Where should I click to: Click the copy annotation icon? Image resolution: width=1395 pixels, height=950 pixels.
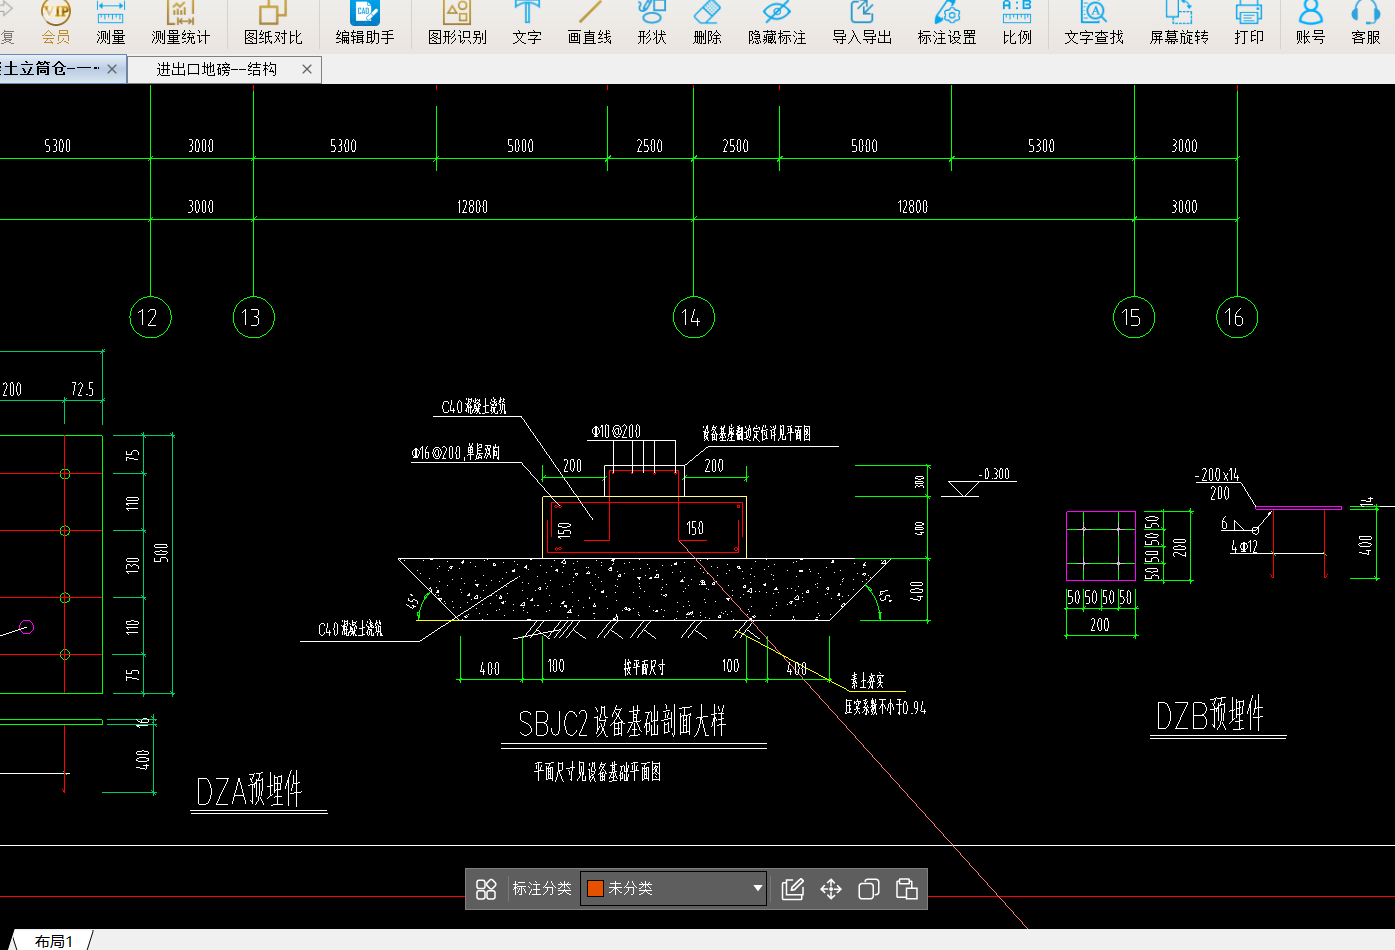coord(869,889)
